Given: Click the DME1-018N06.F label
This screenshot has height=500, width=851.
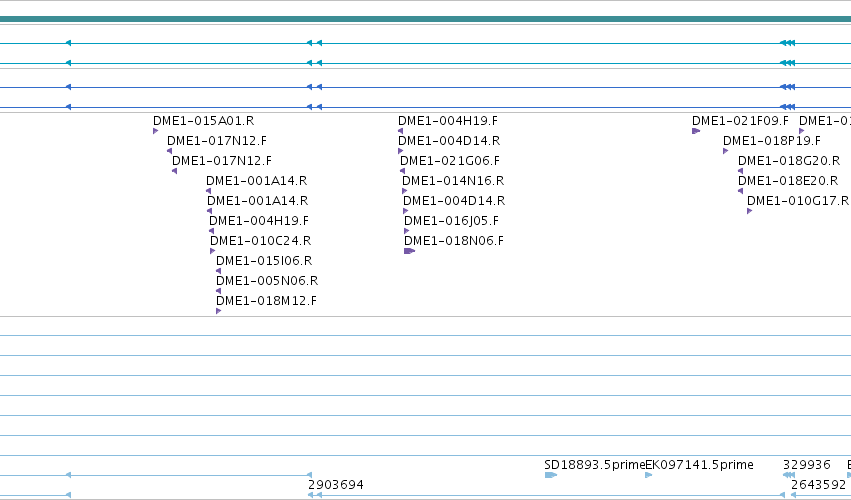Looking at the screenshot, I should tap(454, 240).
